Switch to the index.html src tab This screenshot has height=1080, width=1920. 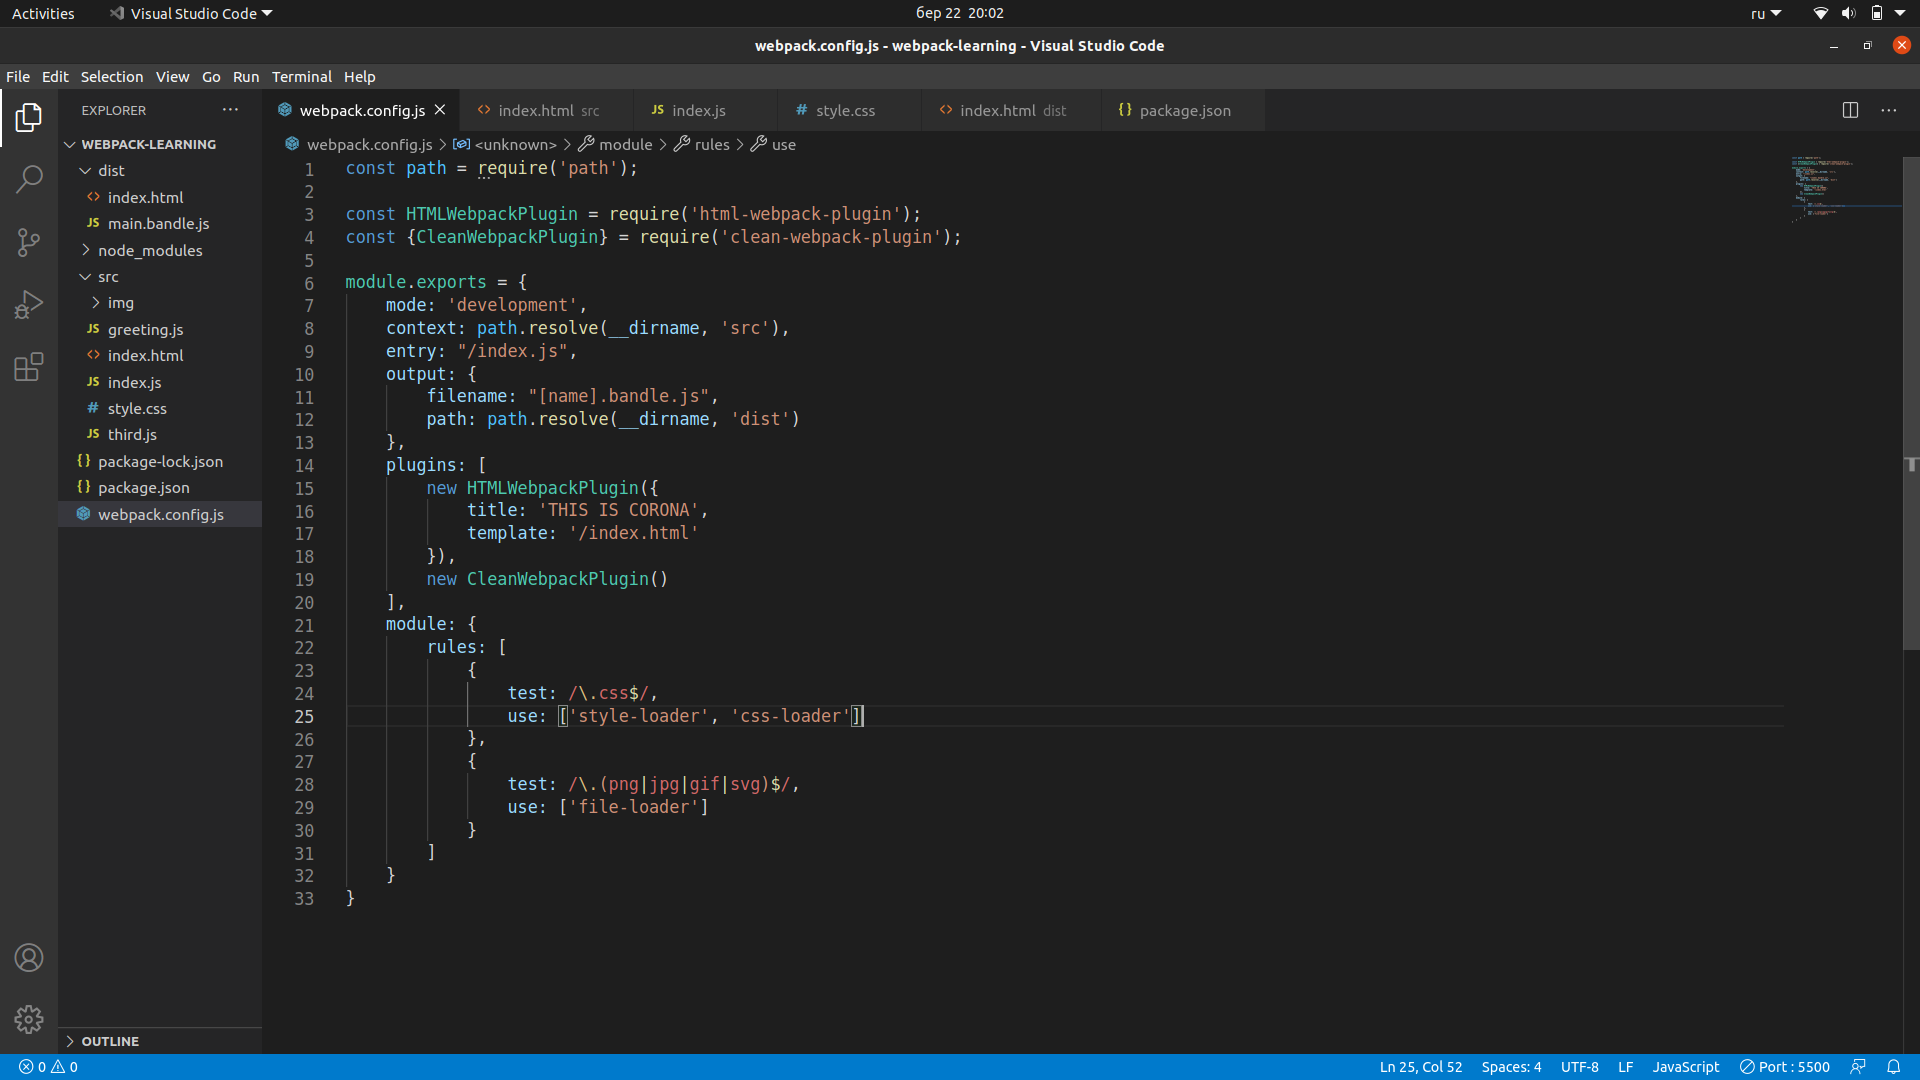click(x=547, y=110)
